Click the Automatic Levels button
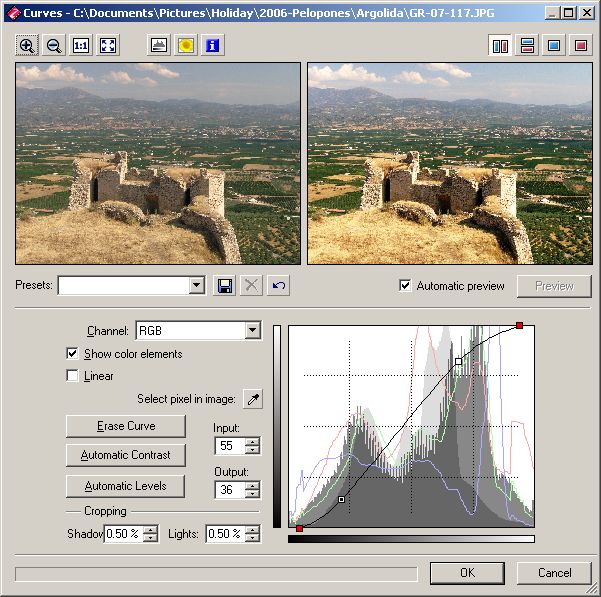The image size is (601, 597). tap(126, 486)
